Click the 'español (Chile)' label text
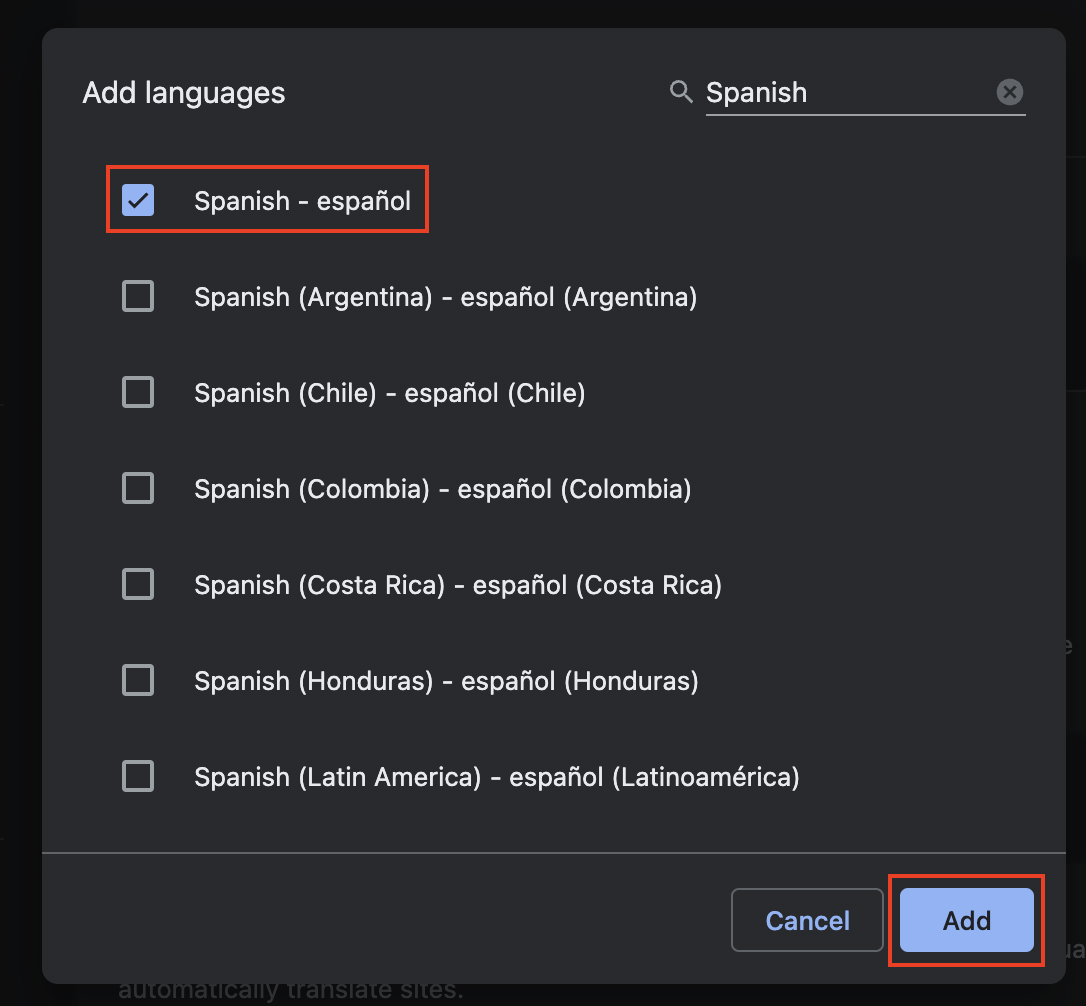Image resolution: width=1086 pixels, height=1006 pixels. point(495,393)
